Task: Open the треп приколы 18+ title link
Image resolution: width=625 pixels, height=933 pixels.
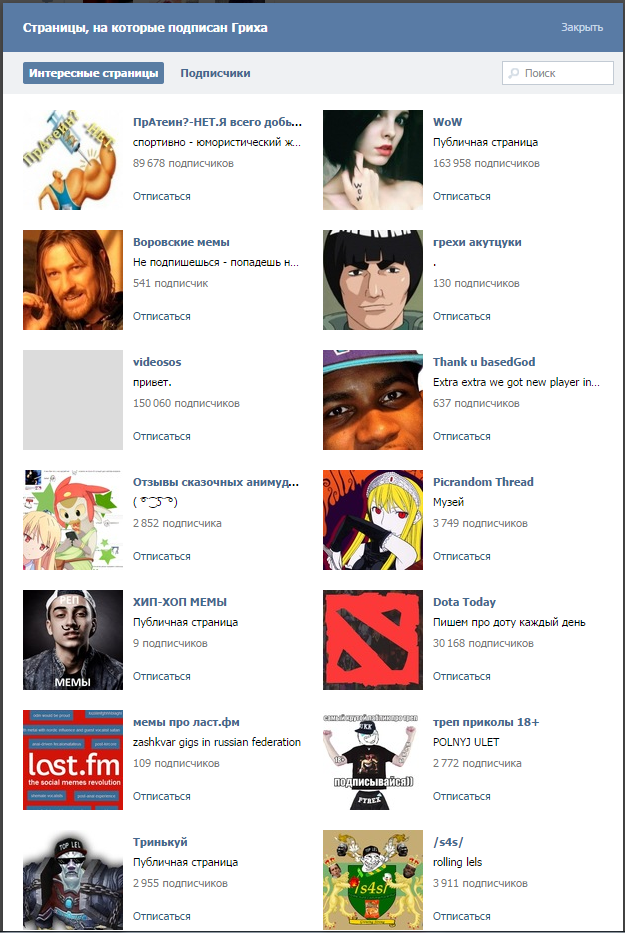Action: tap(486, 722)
